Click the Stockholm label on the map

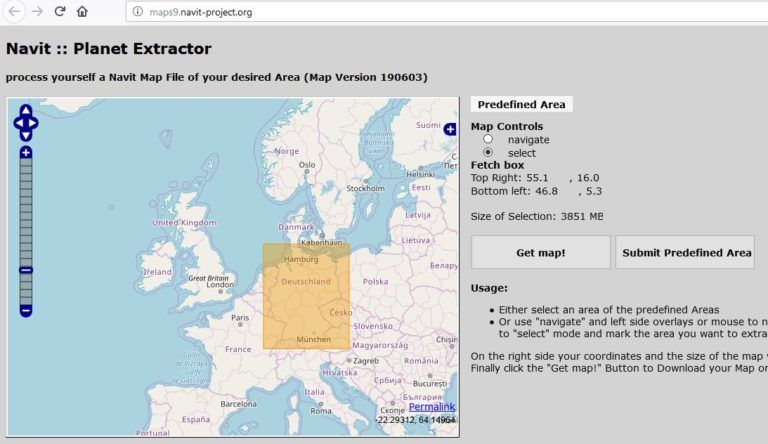coord(365,188)
